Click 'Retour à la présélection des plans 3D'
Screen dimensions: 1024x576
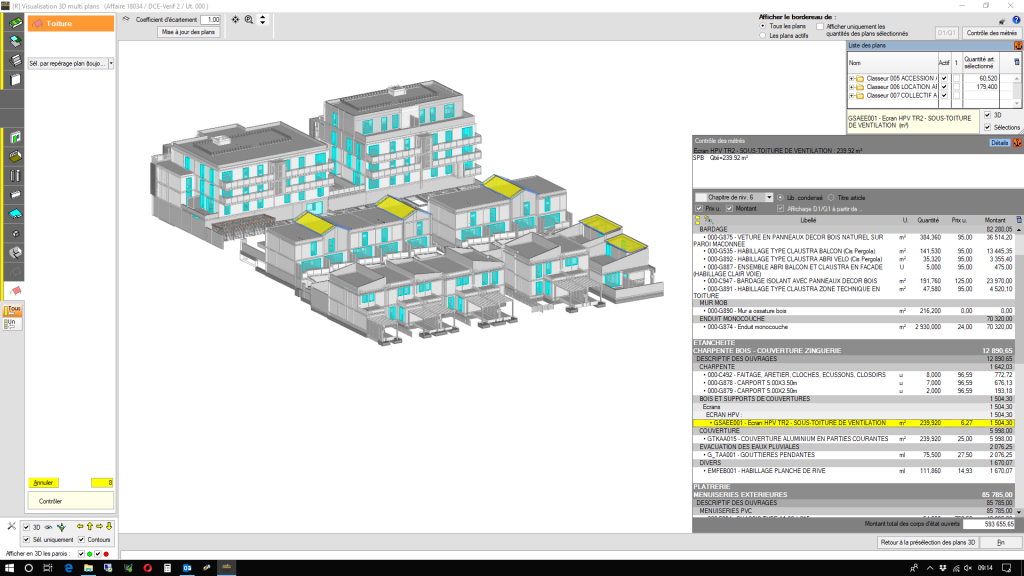[927, 543]
